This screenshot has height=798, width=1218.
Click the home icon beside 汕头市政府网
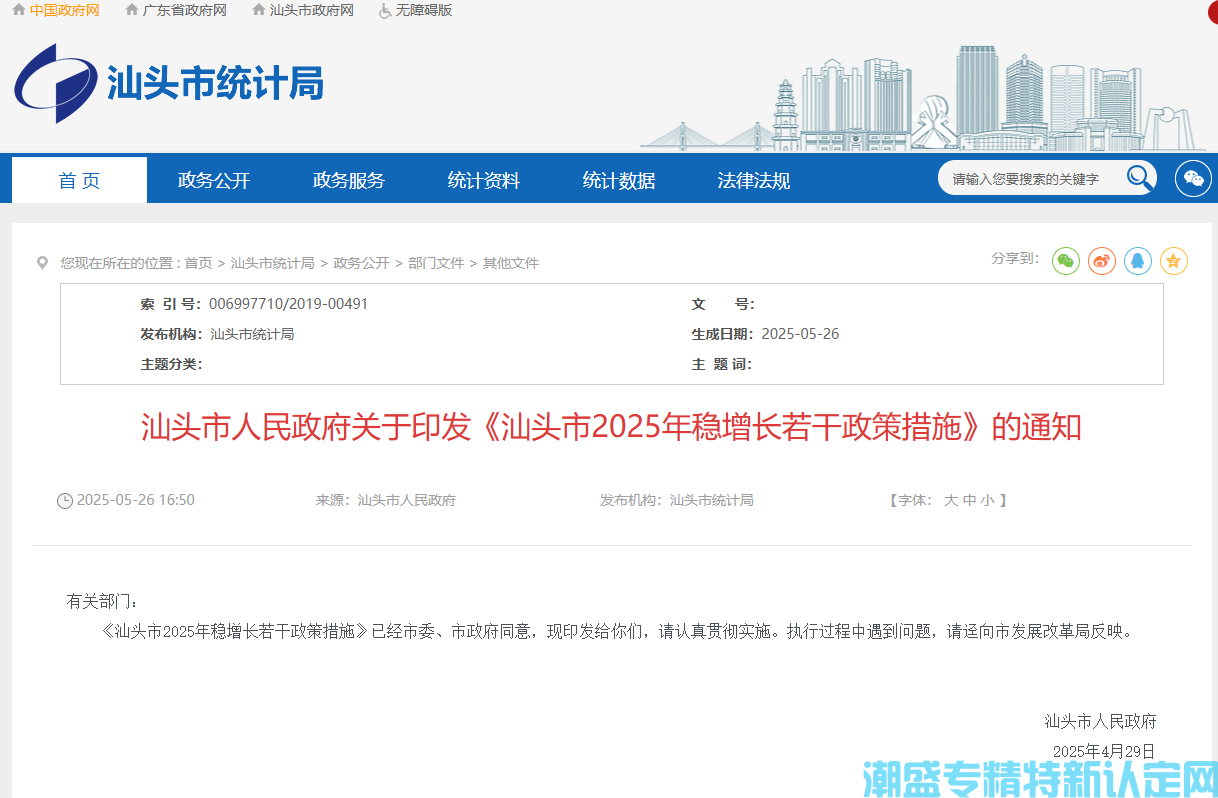[x=259, y=10]
